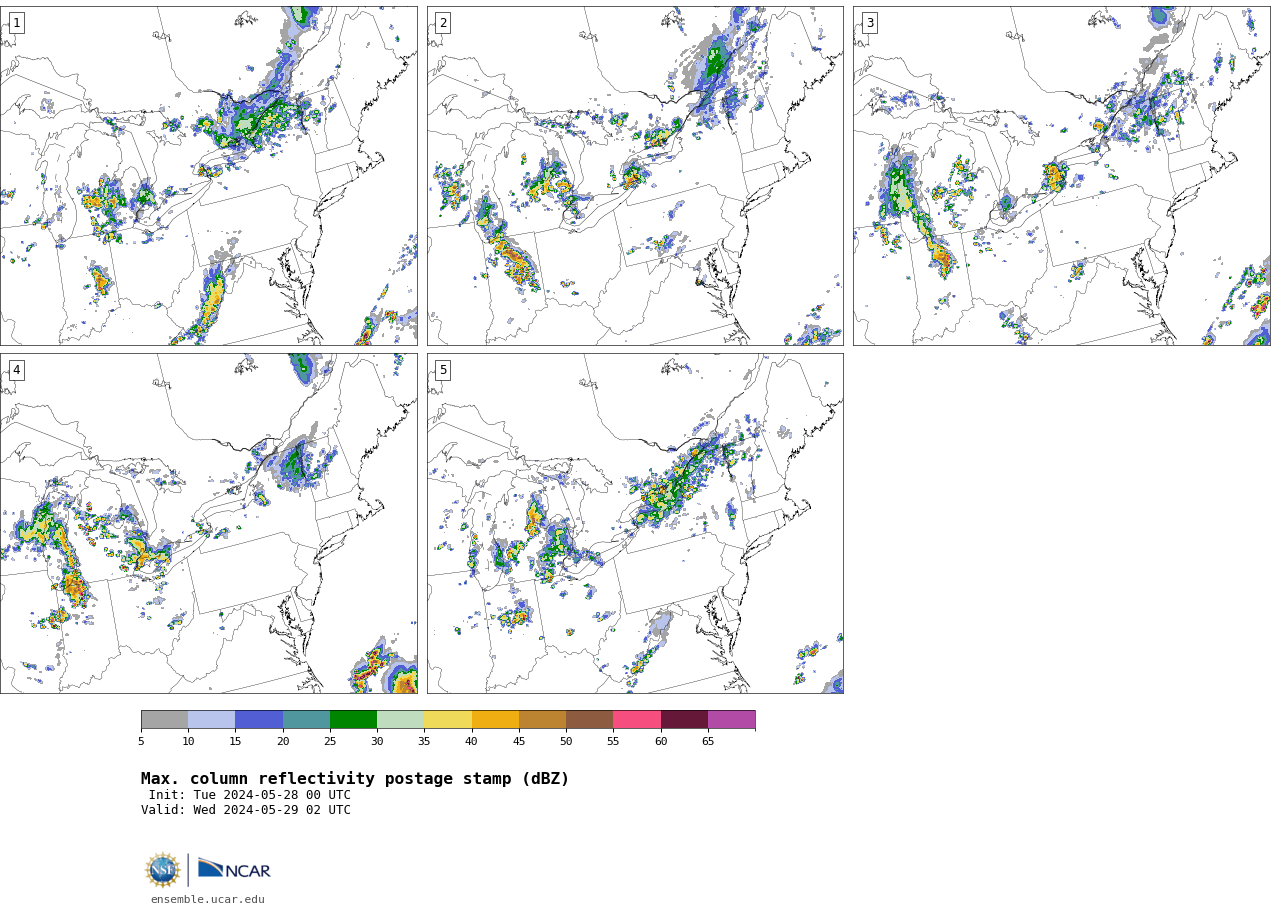This screenshot has height=910, width=1280.
Task: Pick the gray 5-10 dBZ swatch
Action: click(164, 720)
